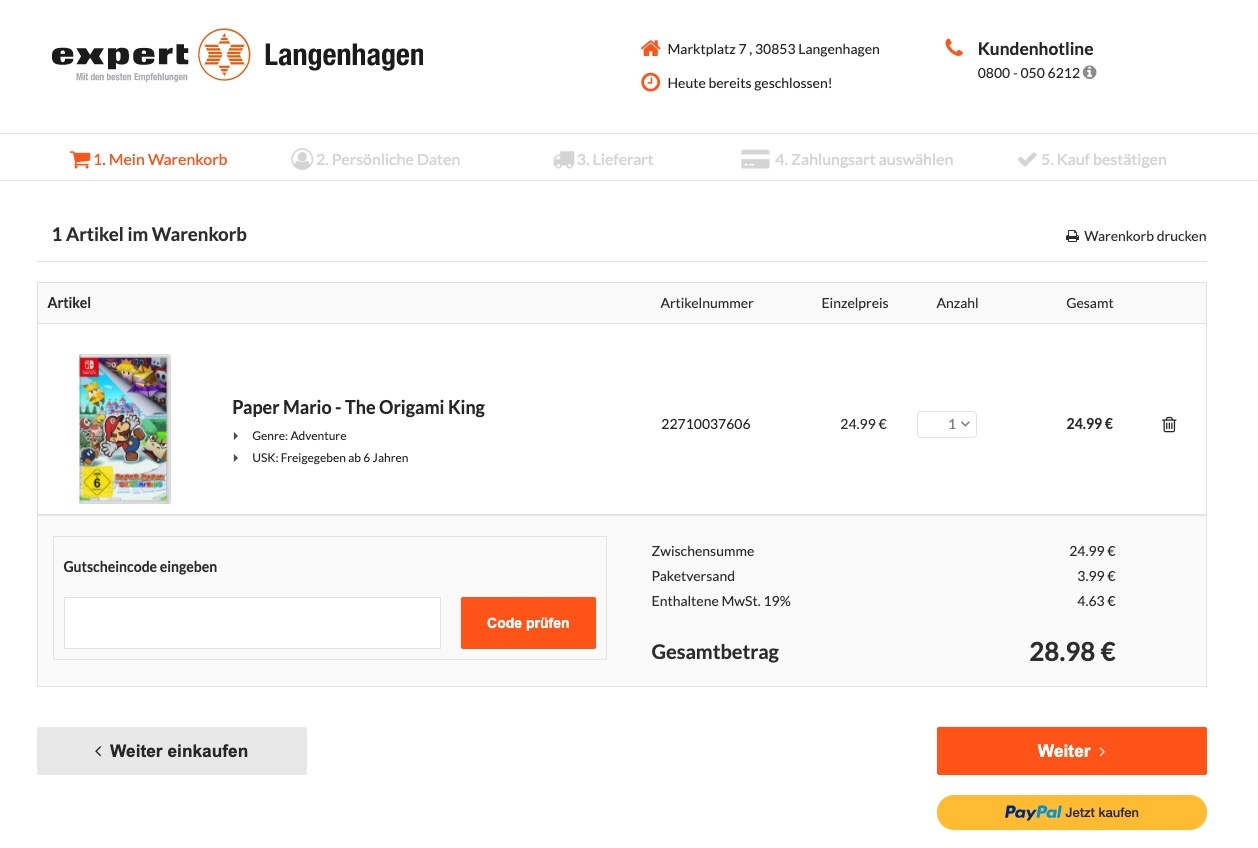Open the Anzahl quantity dropdown
This screenshot has width=1258, height=848.
coord(947,424)
